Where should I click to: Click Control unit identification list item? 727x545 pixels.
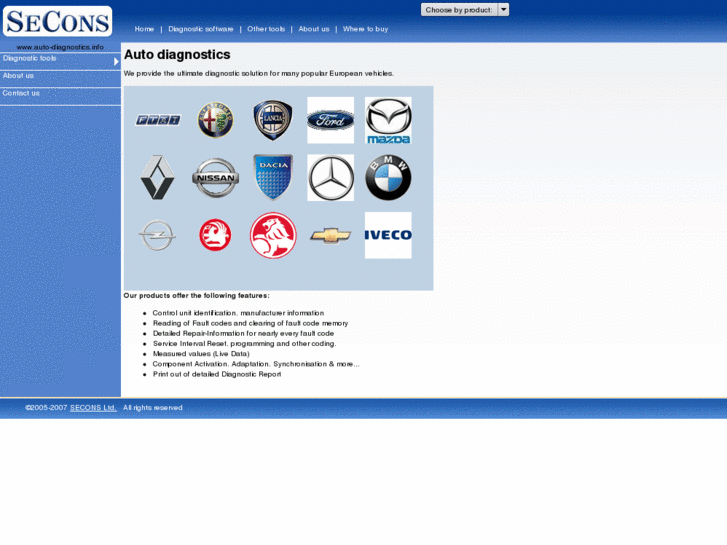[238, 313]
